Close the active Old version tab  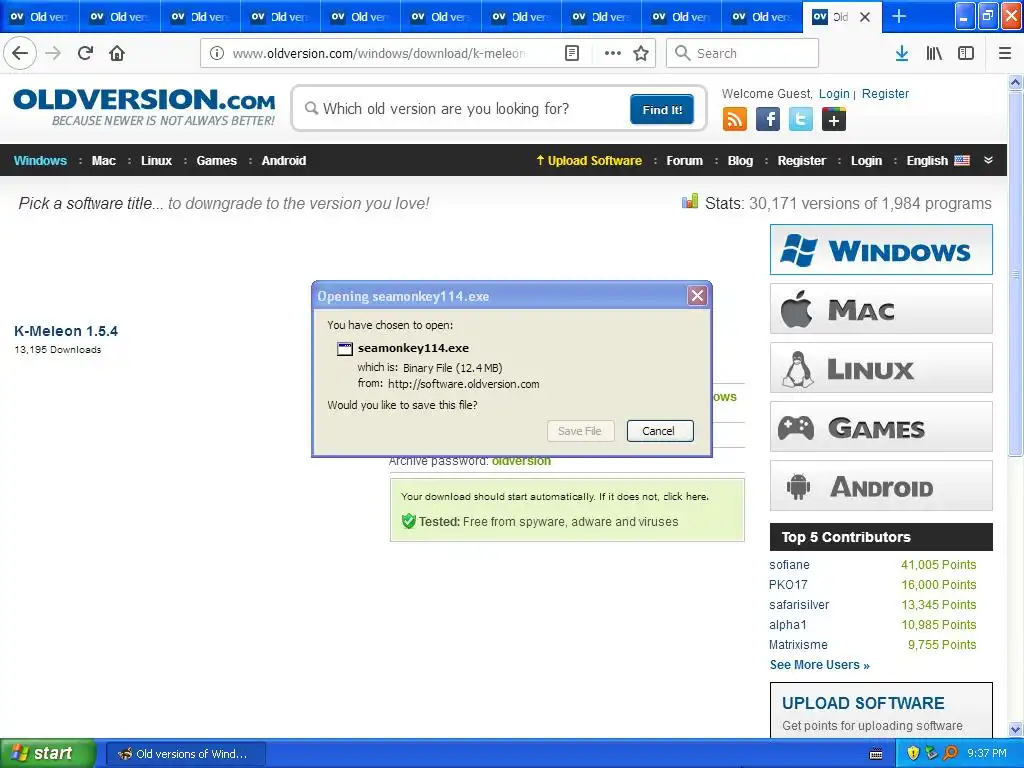pos(865,17)
